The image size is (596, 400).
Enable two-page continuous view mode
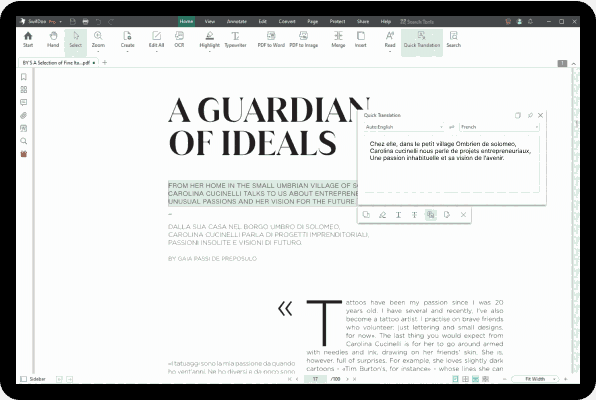click(x=485, y=379)
